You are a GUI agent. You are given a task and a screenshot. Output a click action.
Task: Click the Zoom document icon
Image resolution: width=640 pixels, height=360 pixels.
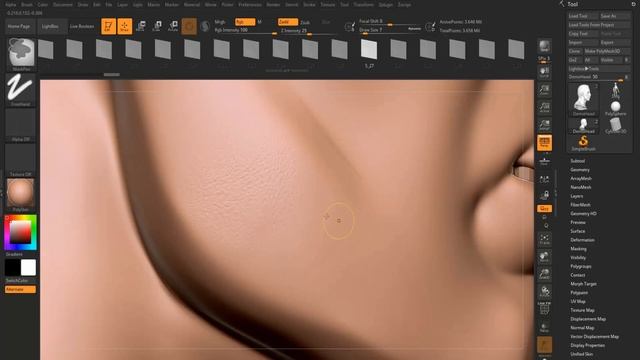tap(544, 90)
